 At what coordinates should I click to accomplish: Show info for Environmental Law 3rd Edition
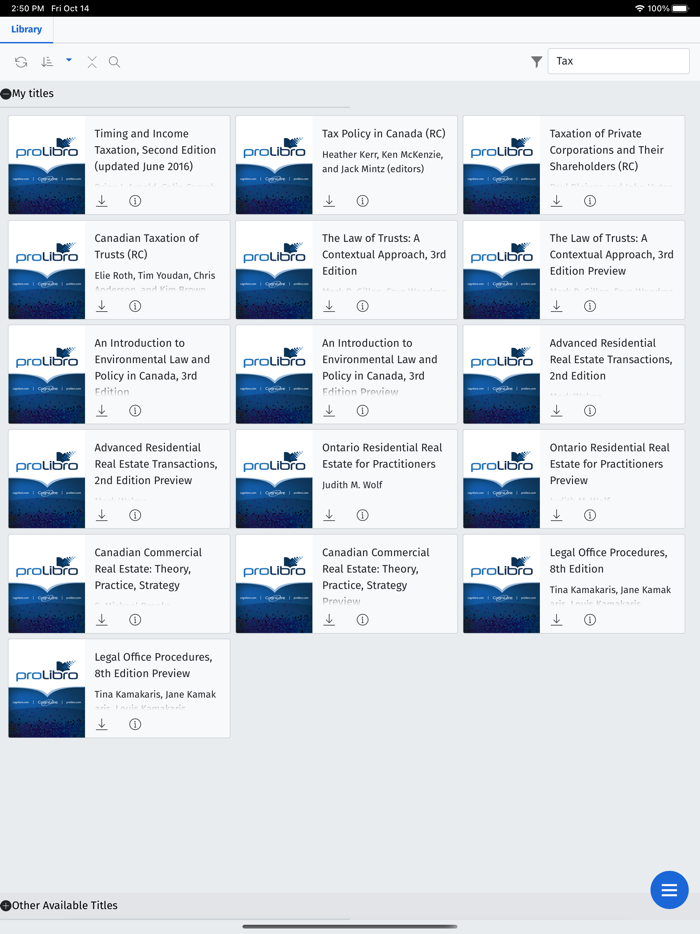[x=135, y=410]
